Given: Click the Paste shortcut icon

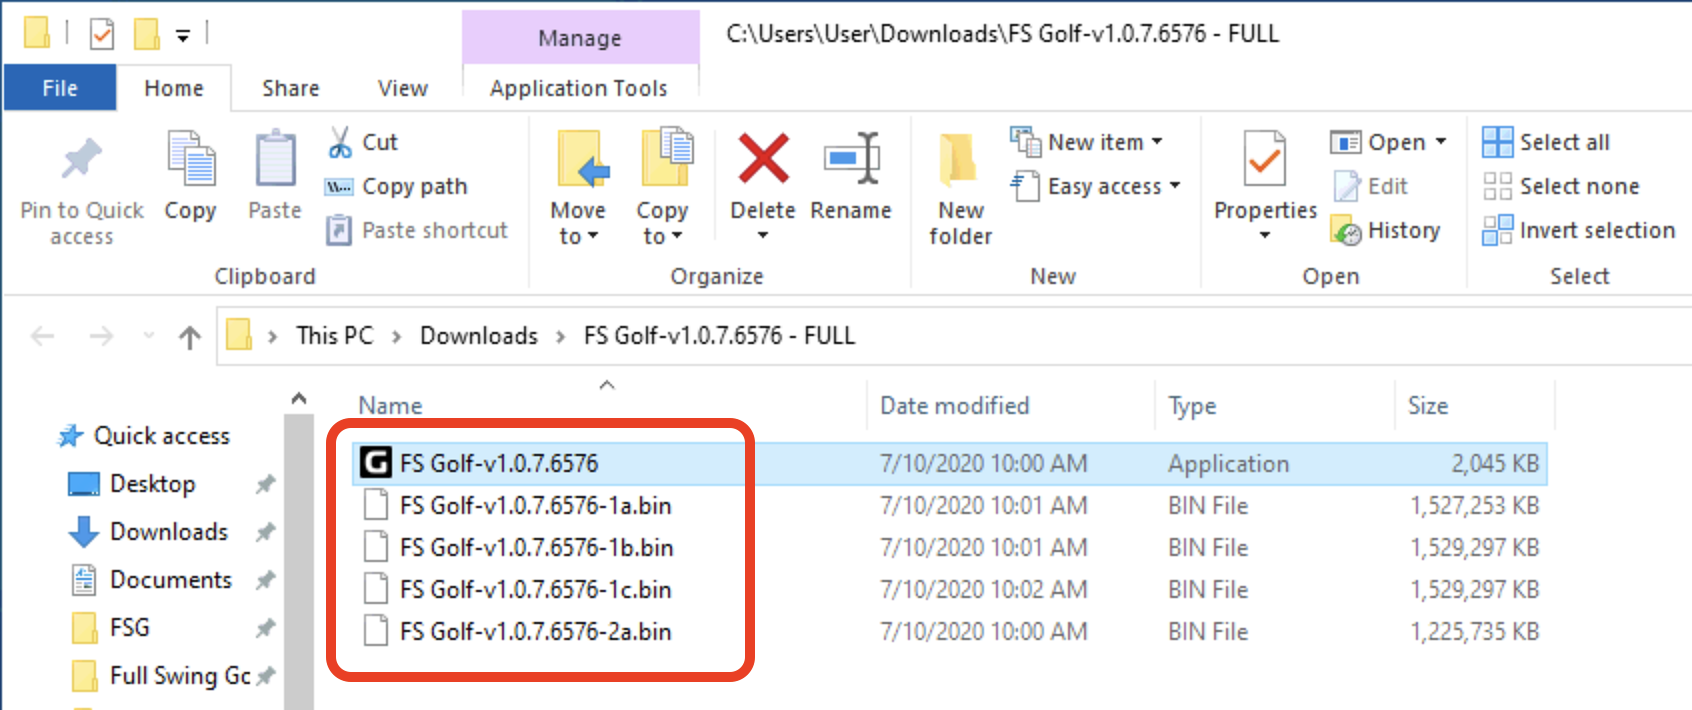Looking at the screenshot, I should (x=339, y=230).
